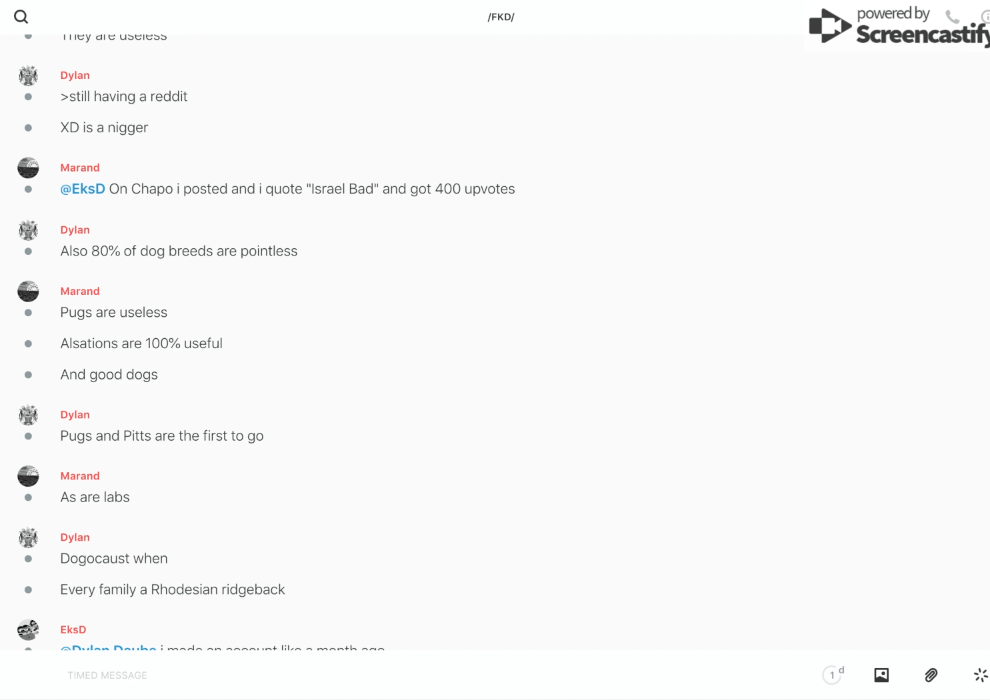
Task: Click the EksD username near the bottom
Action: 73,630
